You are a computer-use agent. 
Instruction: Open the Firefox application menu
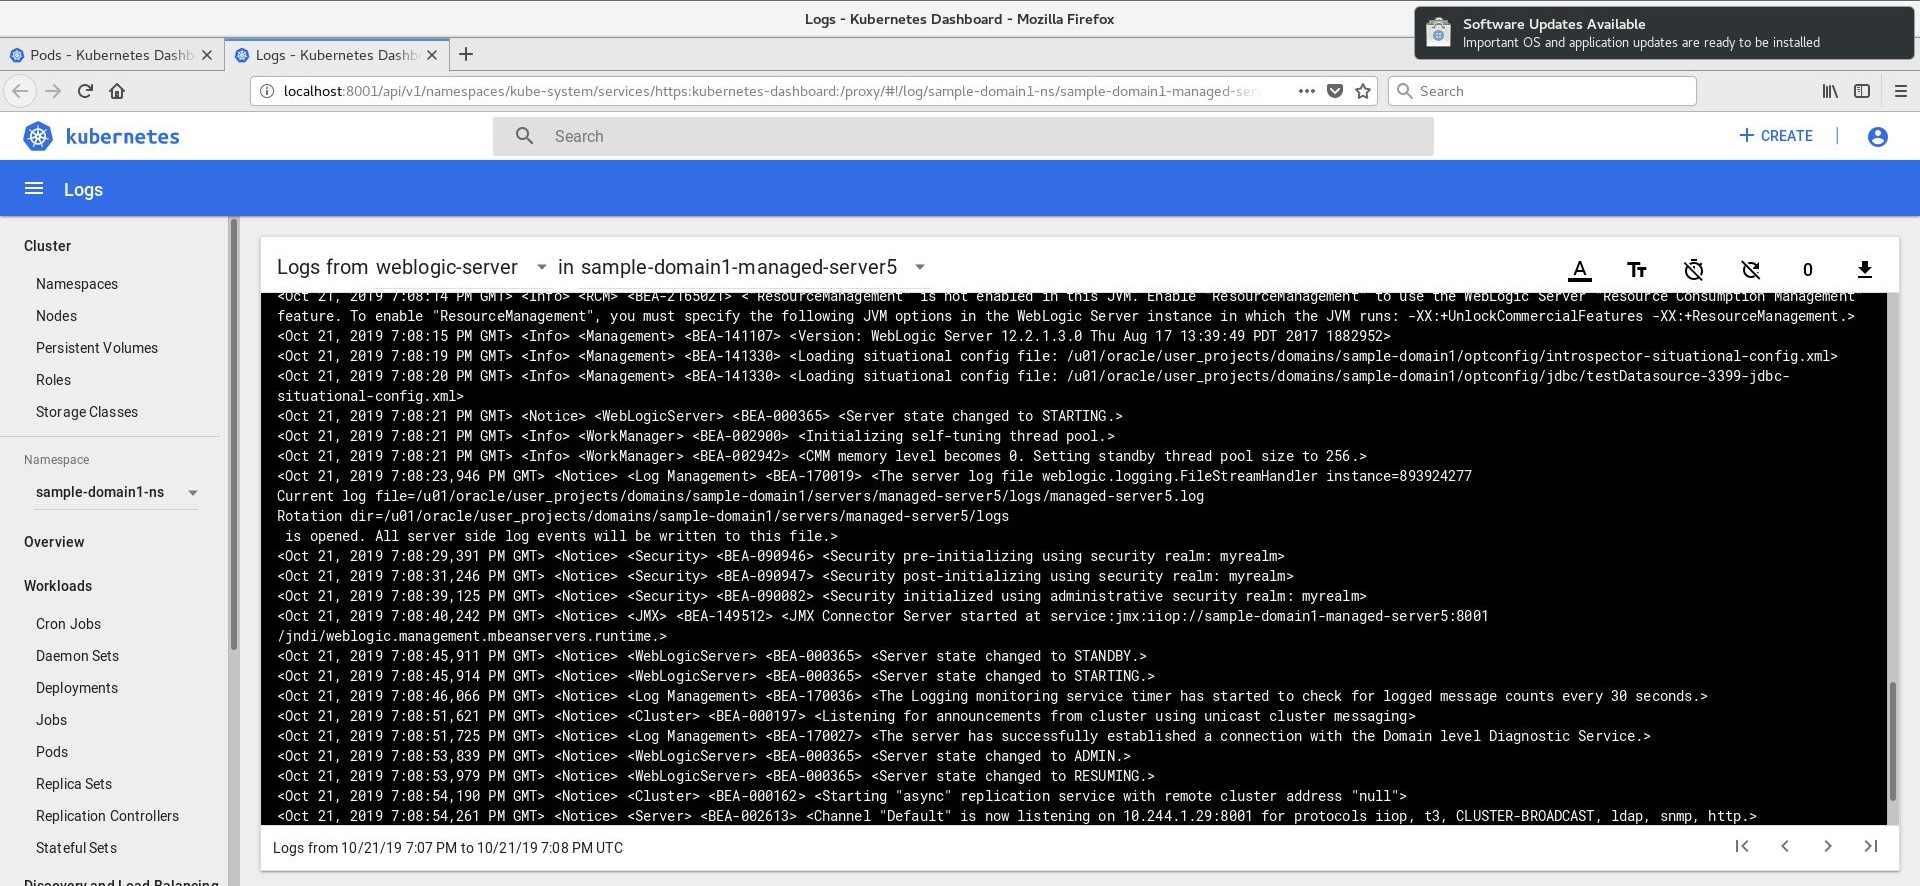point(1901,91)
